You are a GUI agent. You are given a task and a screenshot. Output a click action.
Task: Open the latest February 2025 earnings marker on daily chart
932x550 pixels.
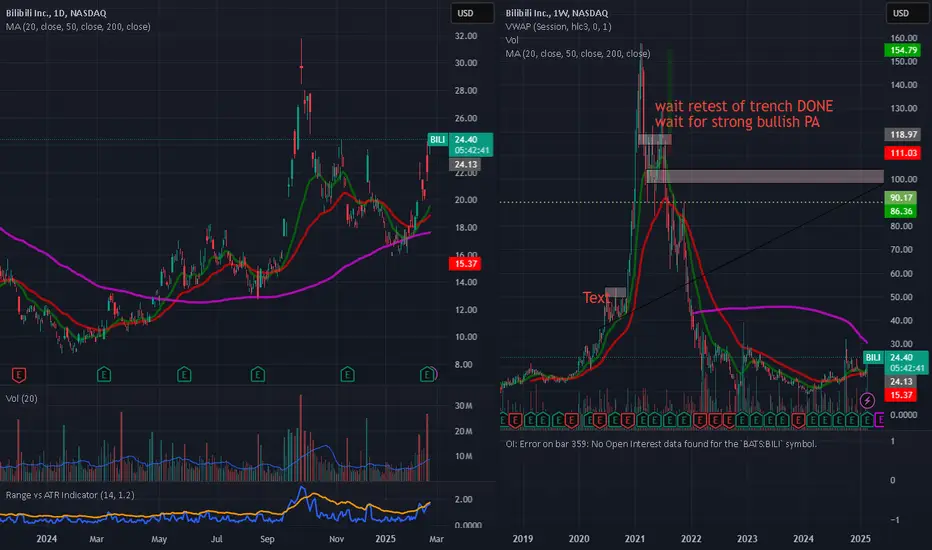pyautogui.click(x=427, y=375)
